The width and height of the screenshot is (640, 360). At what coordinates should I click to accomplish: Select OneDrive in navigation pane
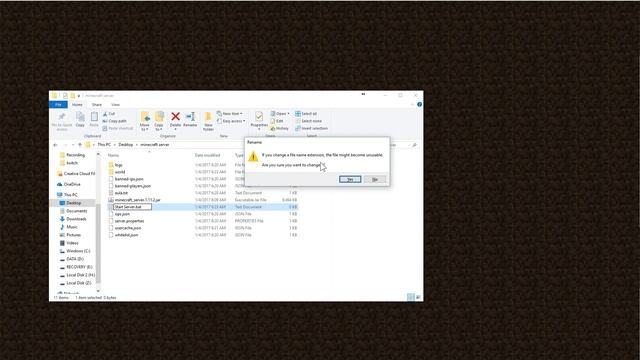69,184
